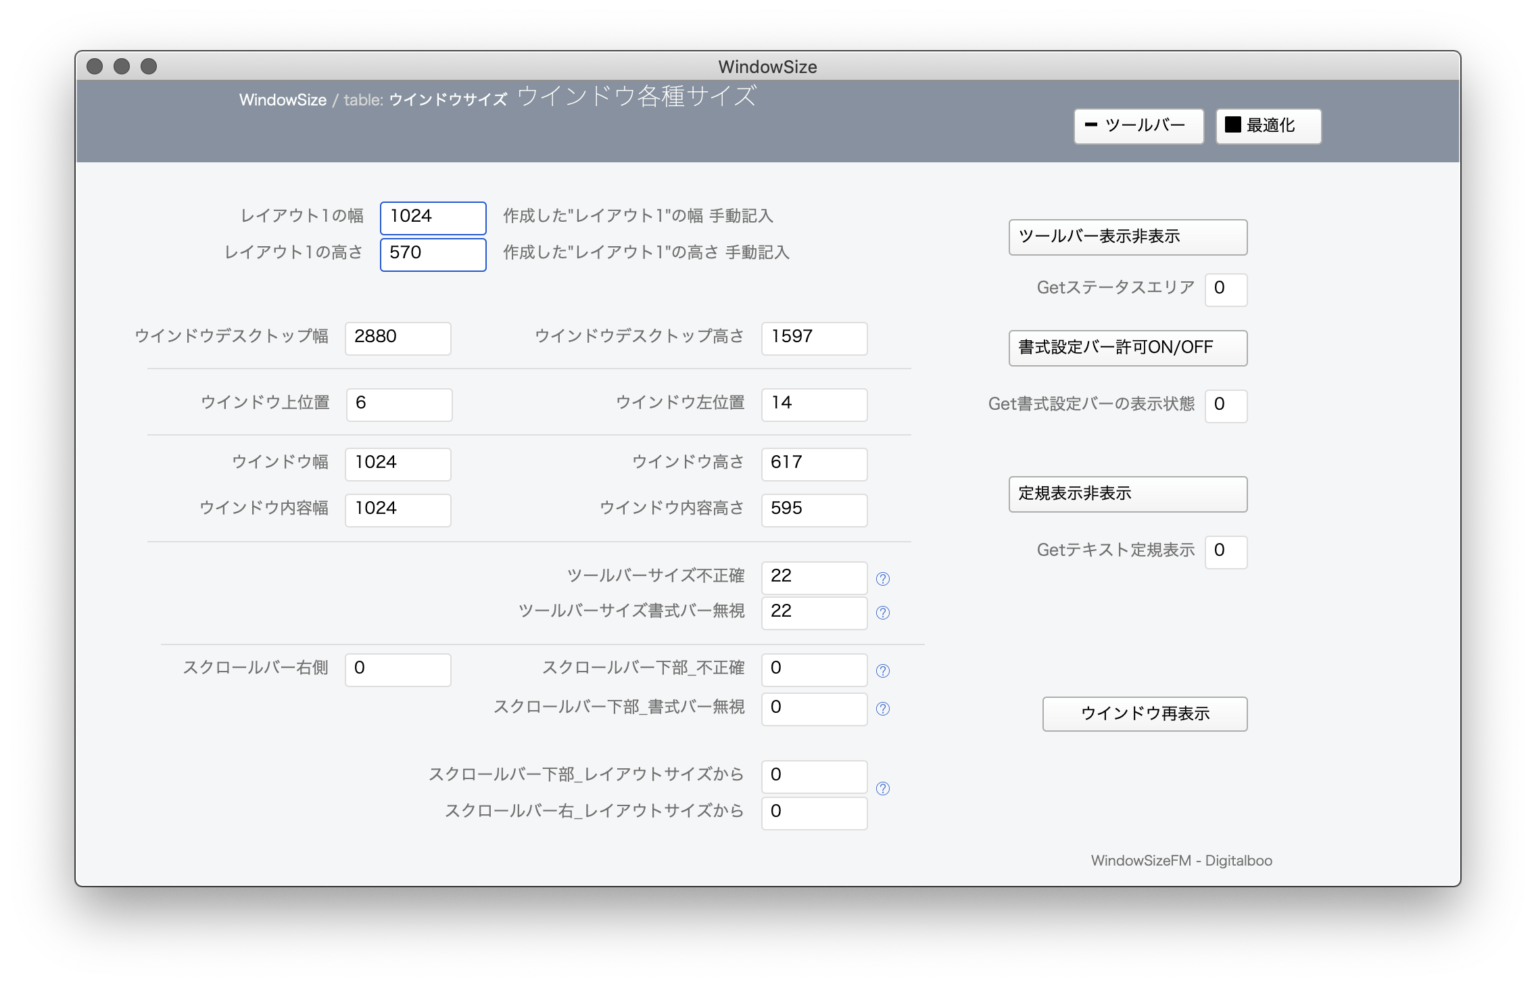This screenshot has height=986, width=1536.
Task: Toggle 書式設定バー許可ON/OFF
Action: (x=1127, y=348)
